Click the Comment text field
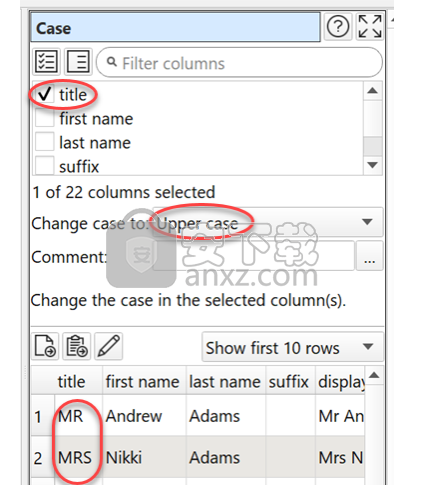 tap(253, 256)
